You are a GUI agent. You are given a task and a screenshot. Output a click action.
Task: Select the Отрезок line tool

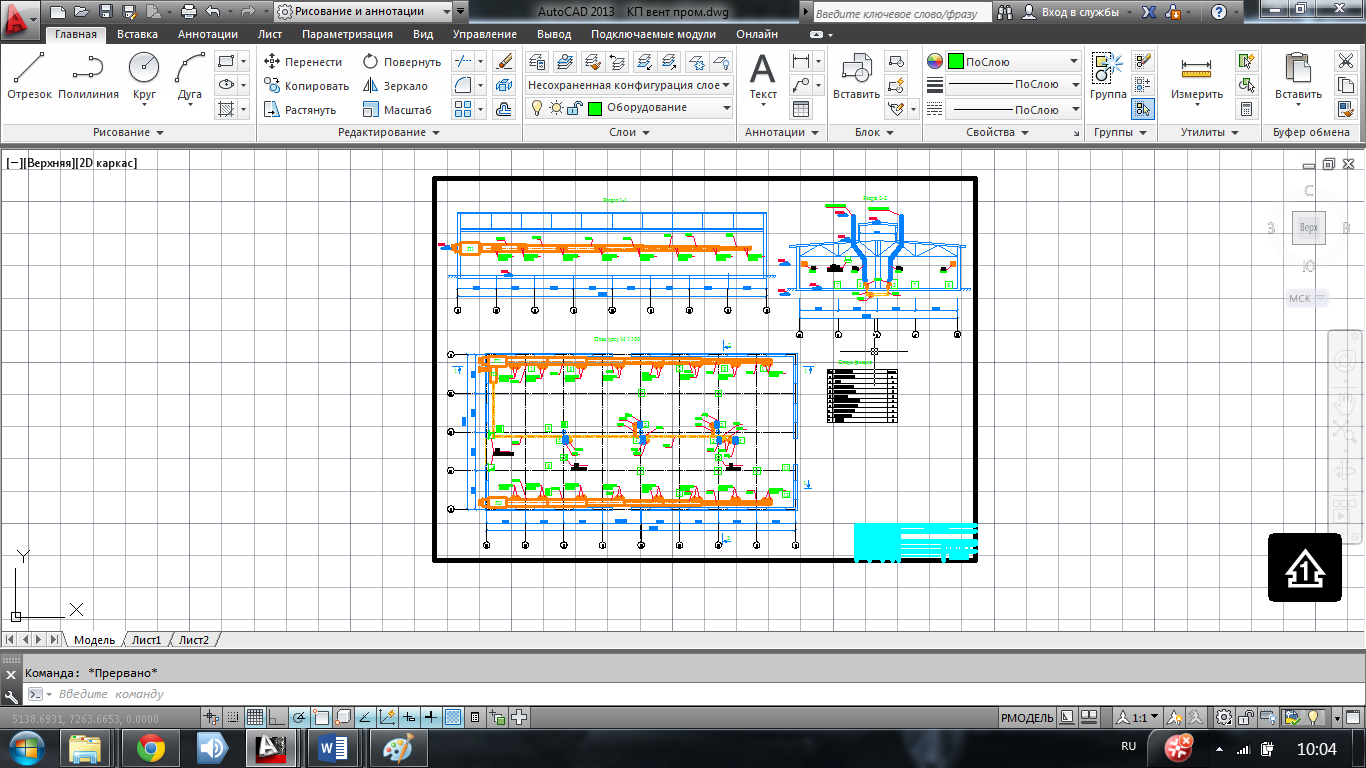click(29, 76)
